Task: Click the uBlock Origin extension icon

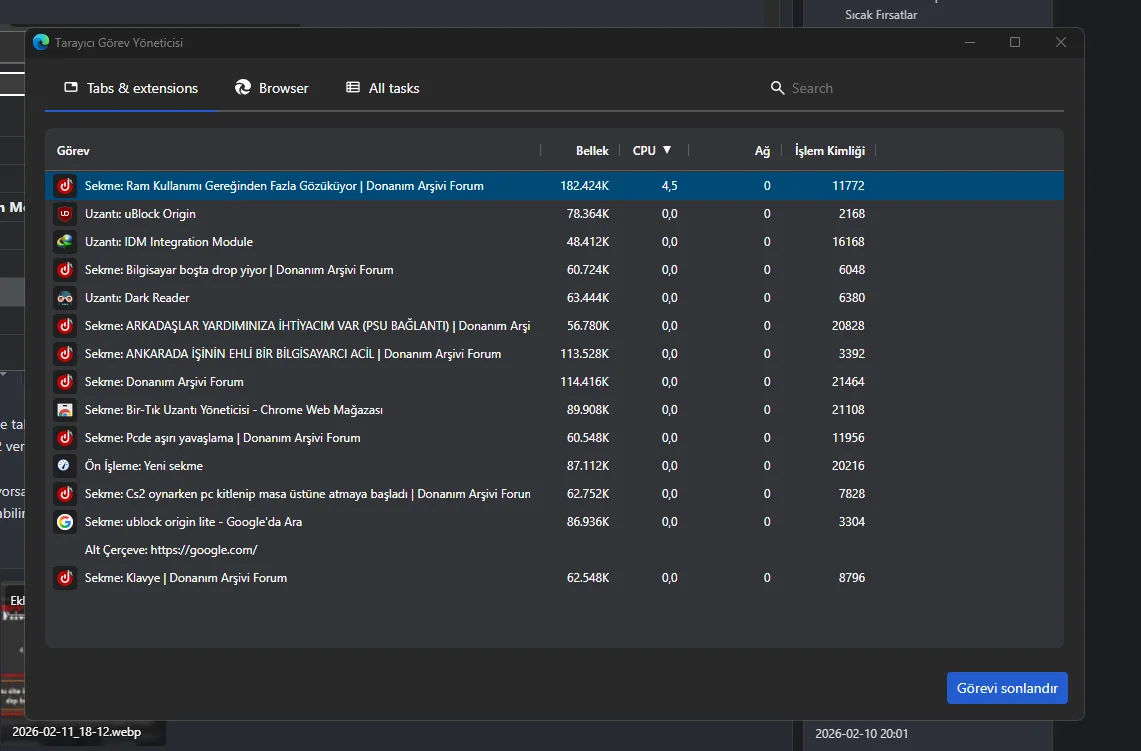Action: tap(65, 214)
